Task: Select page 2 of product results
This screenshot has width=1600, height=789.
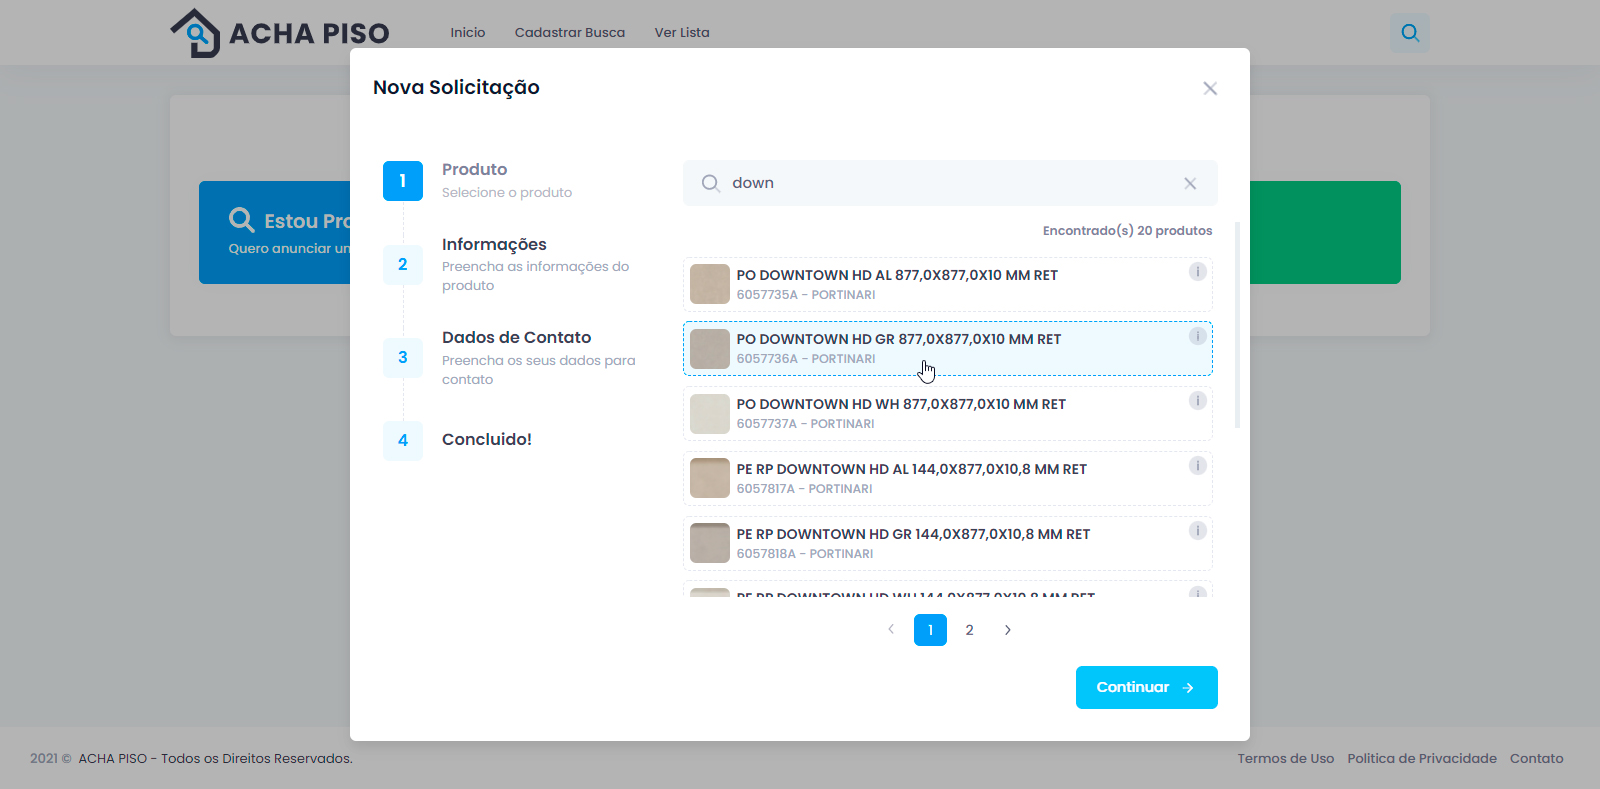Action: [x=969, y=630]
